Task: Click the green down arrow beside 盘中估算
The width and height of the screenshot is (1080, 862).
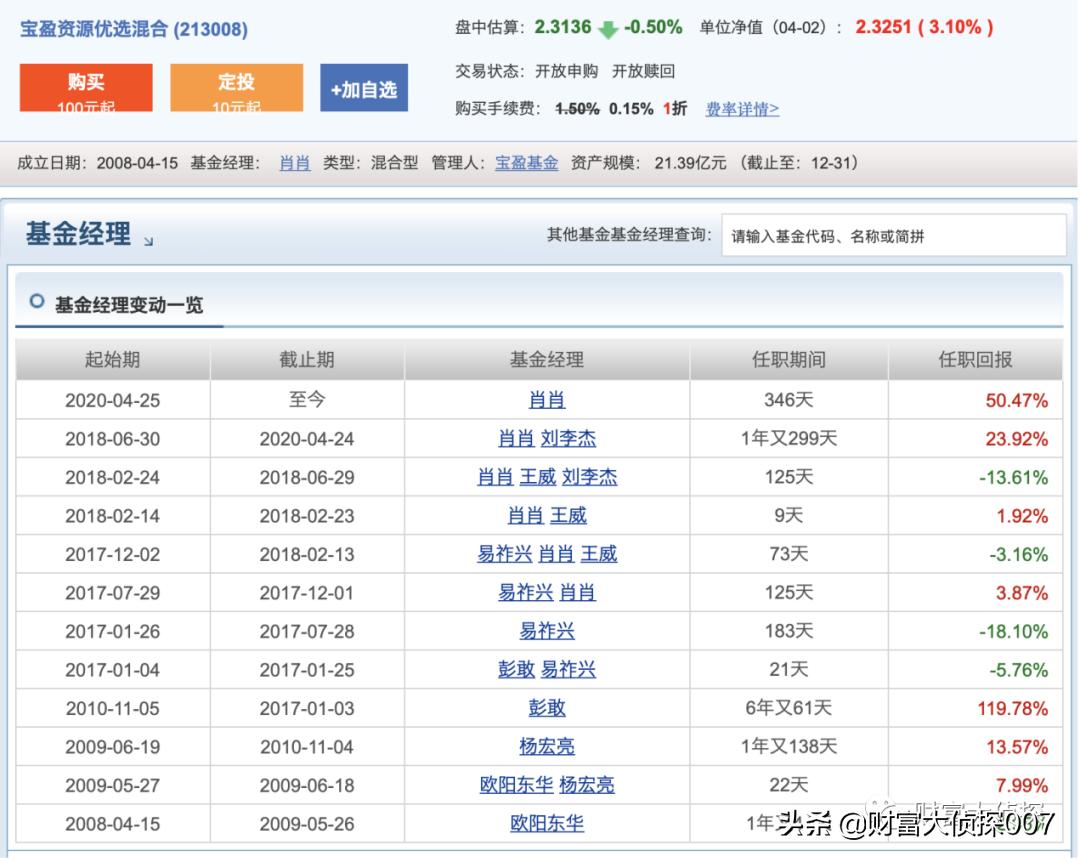Action: [x=610, y=29]
